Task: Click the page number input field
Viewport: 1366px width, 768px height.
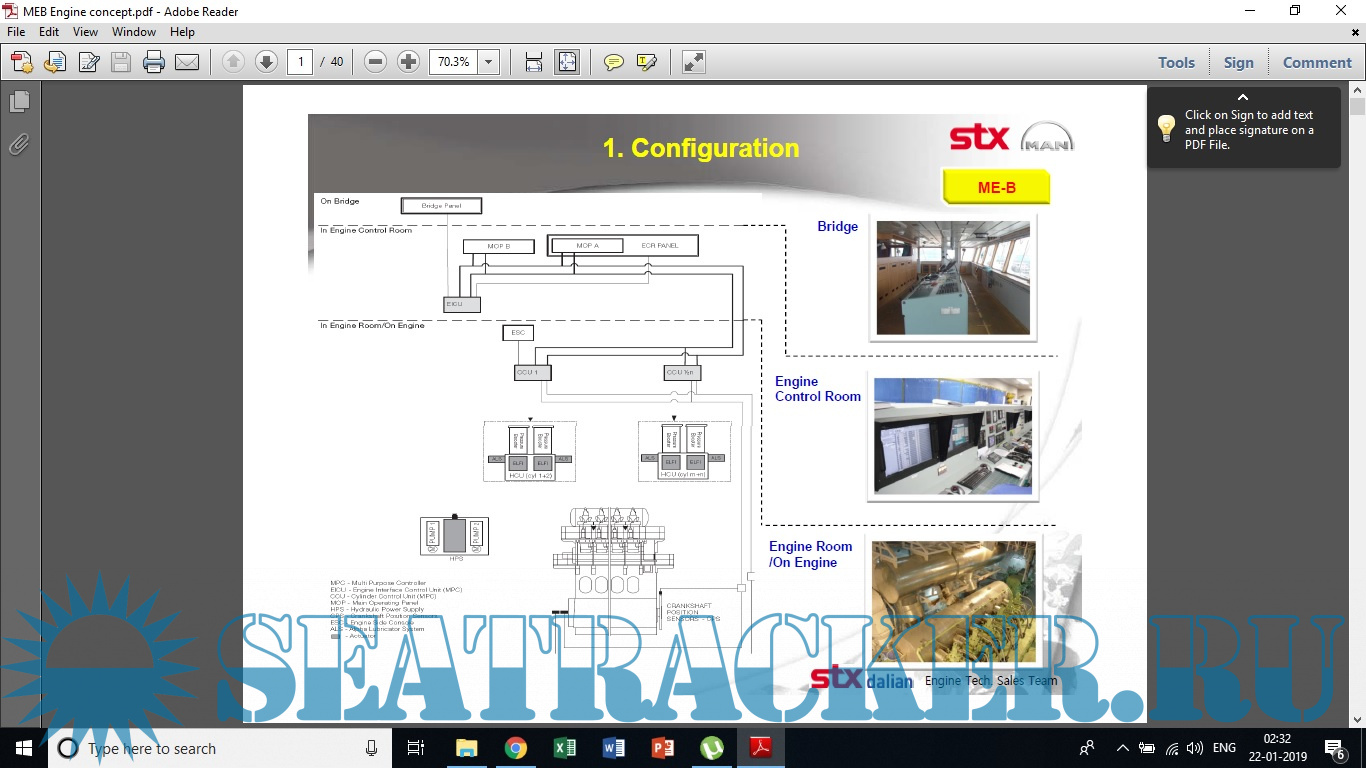Action: pos(300,62)
